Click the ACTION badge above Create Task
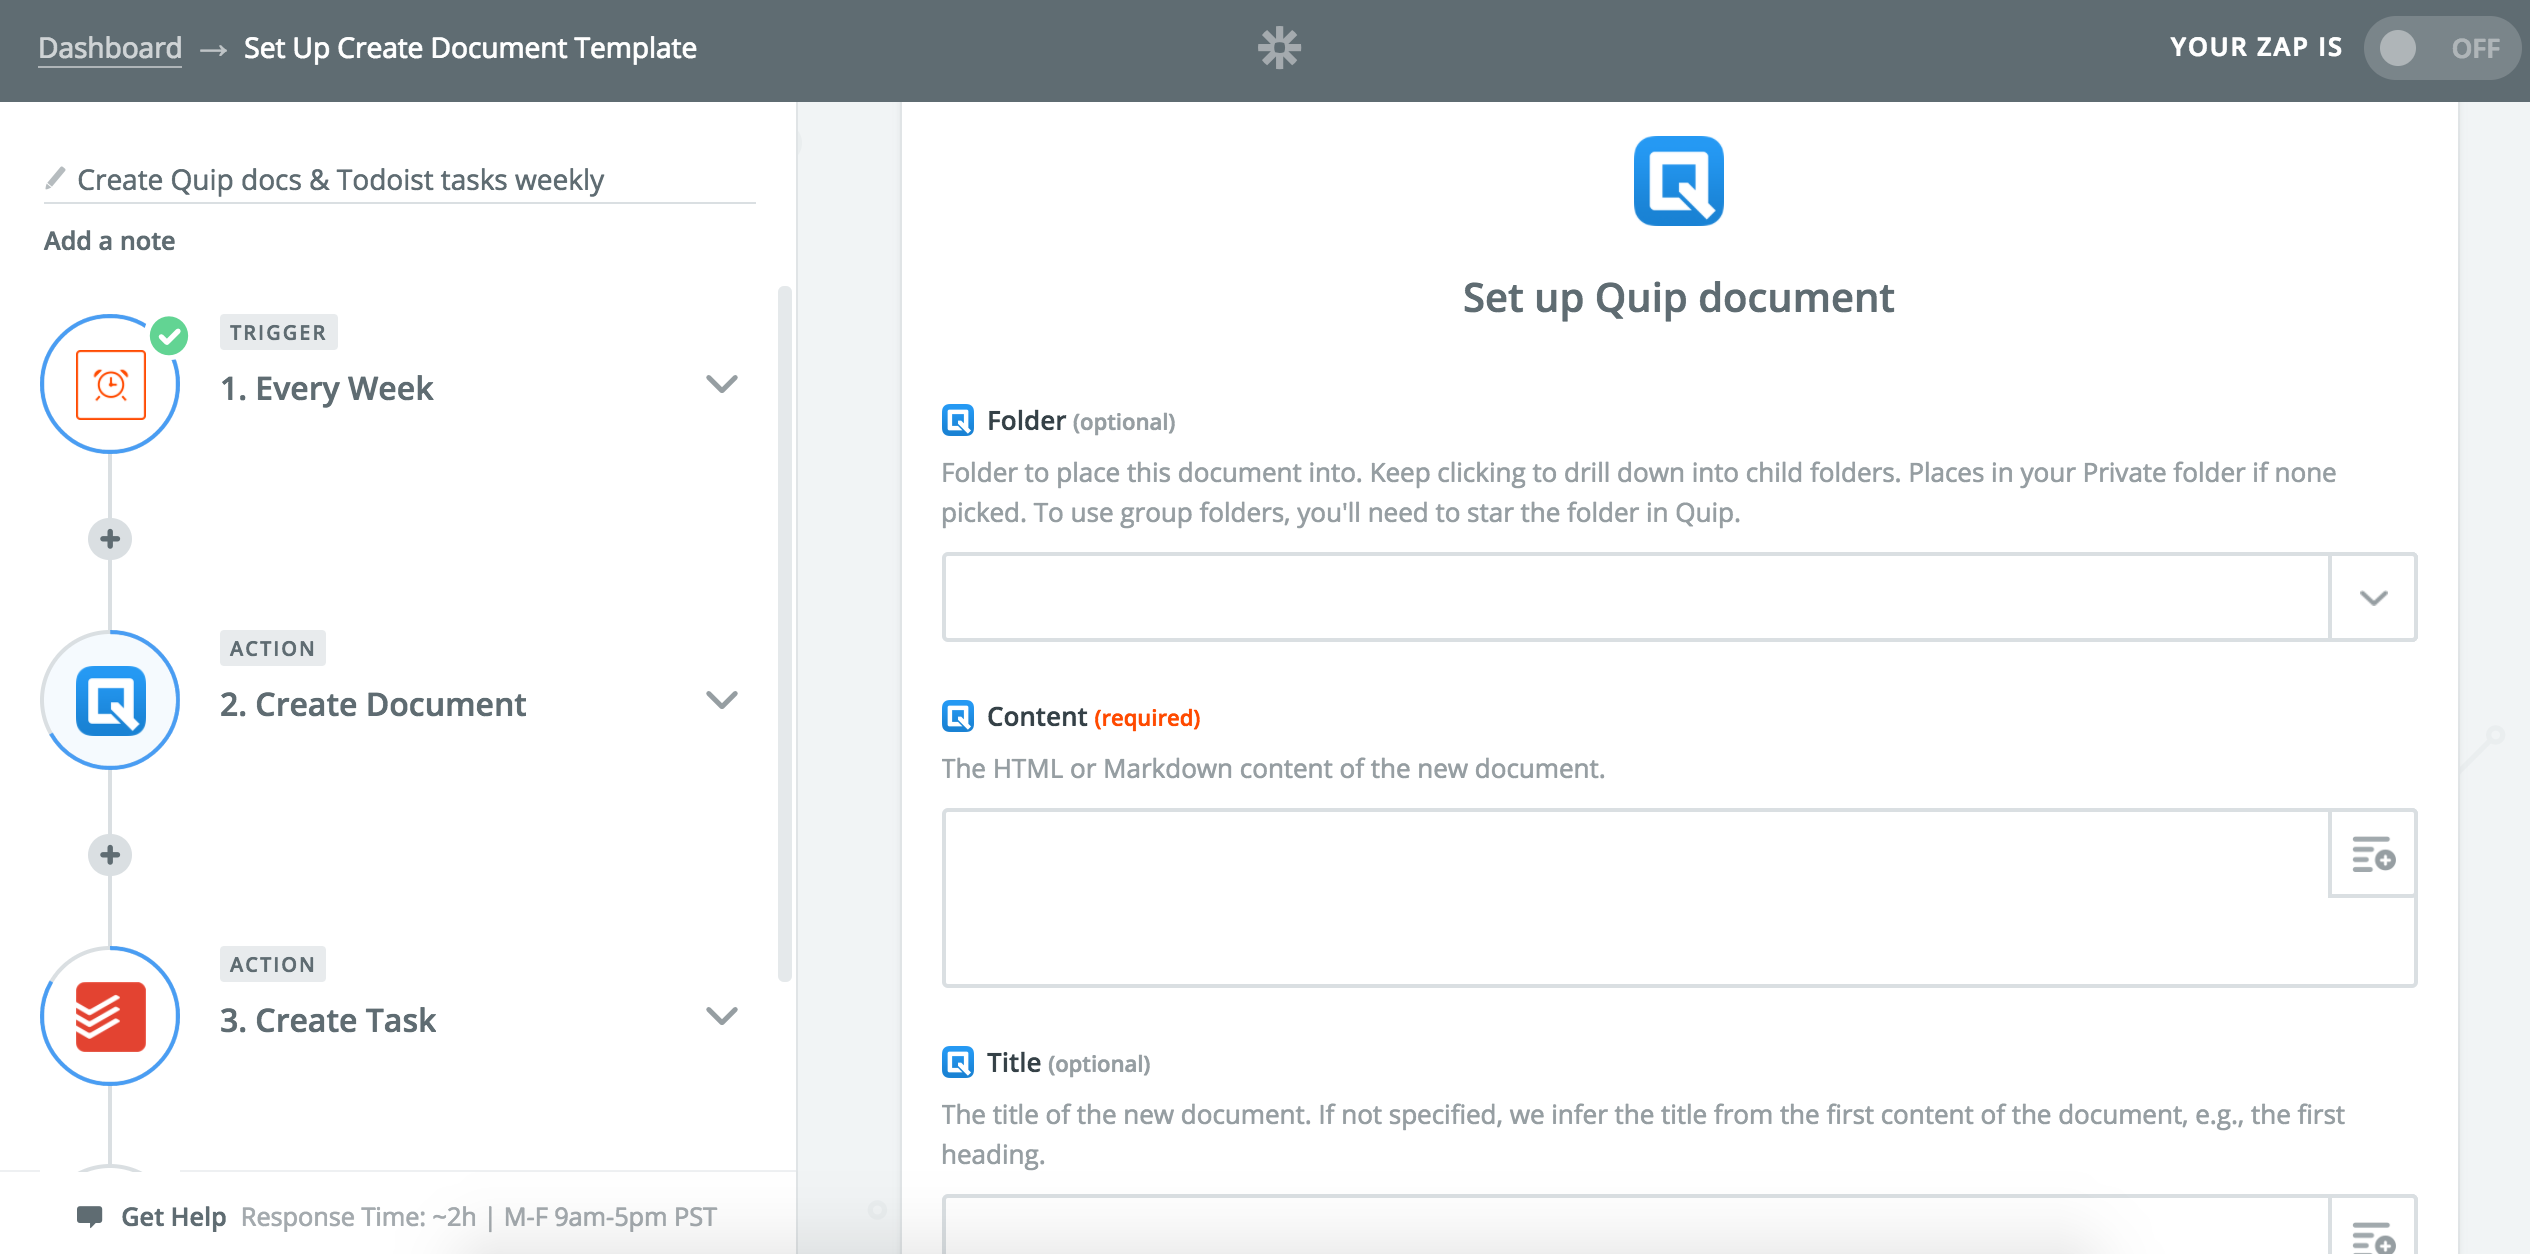Viewport: 2530px width, 1254px height. pyautogui.click(x=273, y=964)
